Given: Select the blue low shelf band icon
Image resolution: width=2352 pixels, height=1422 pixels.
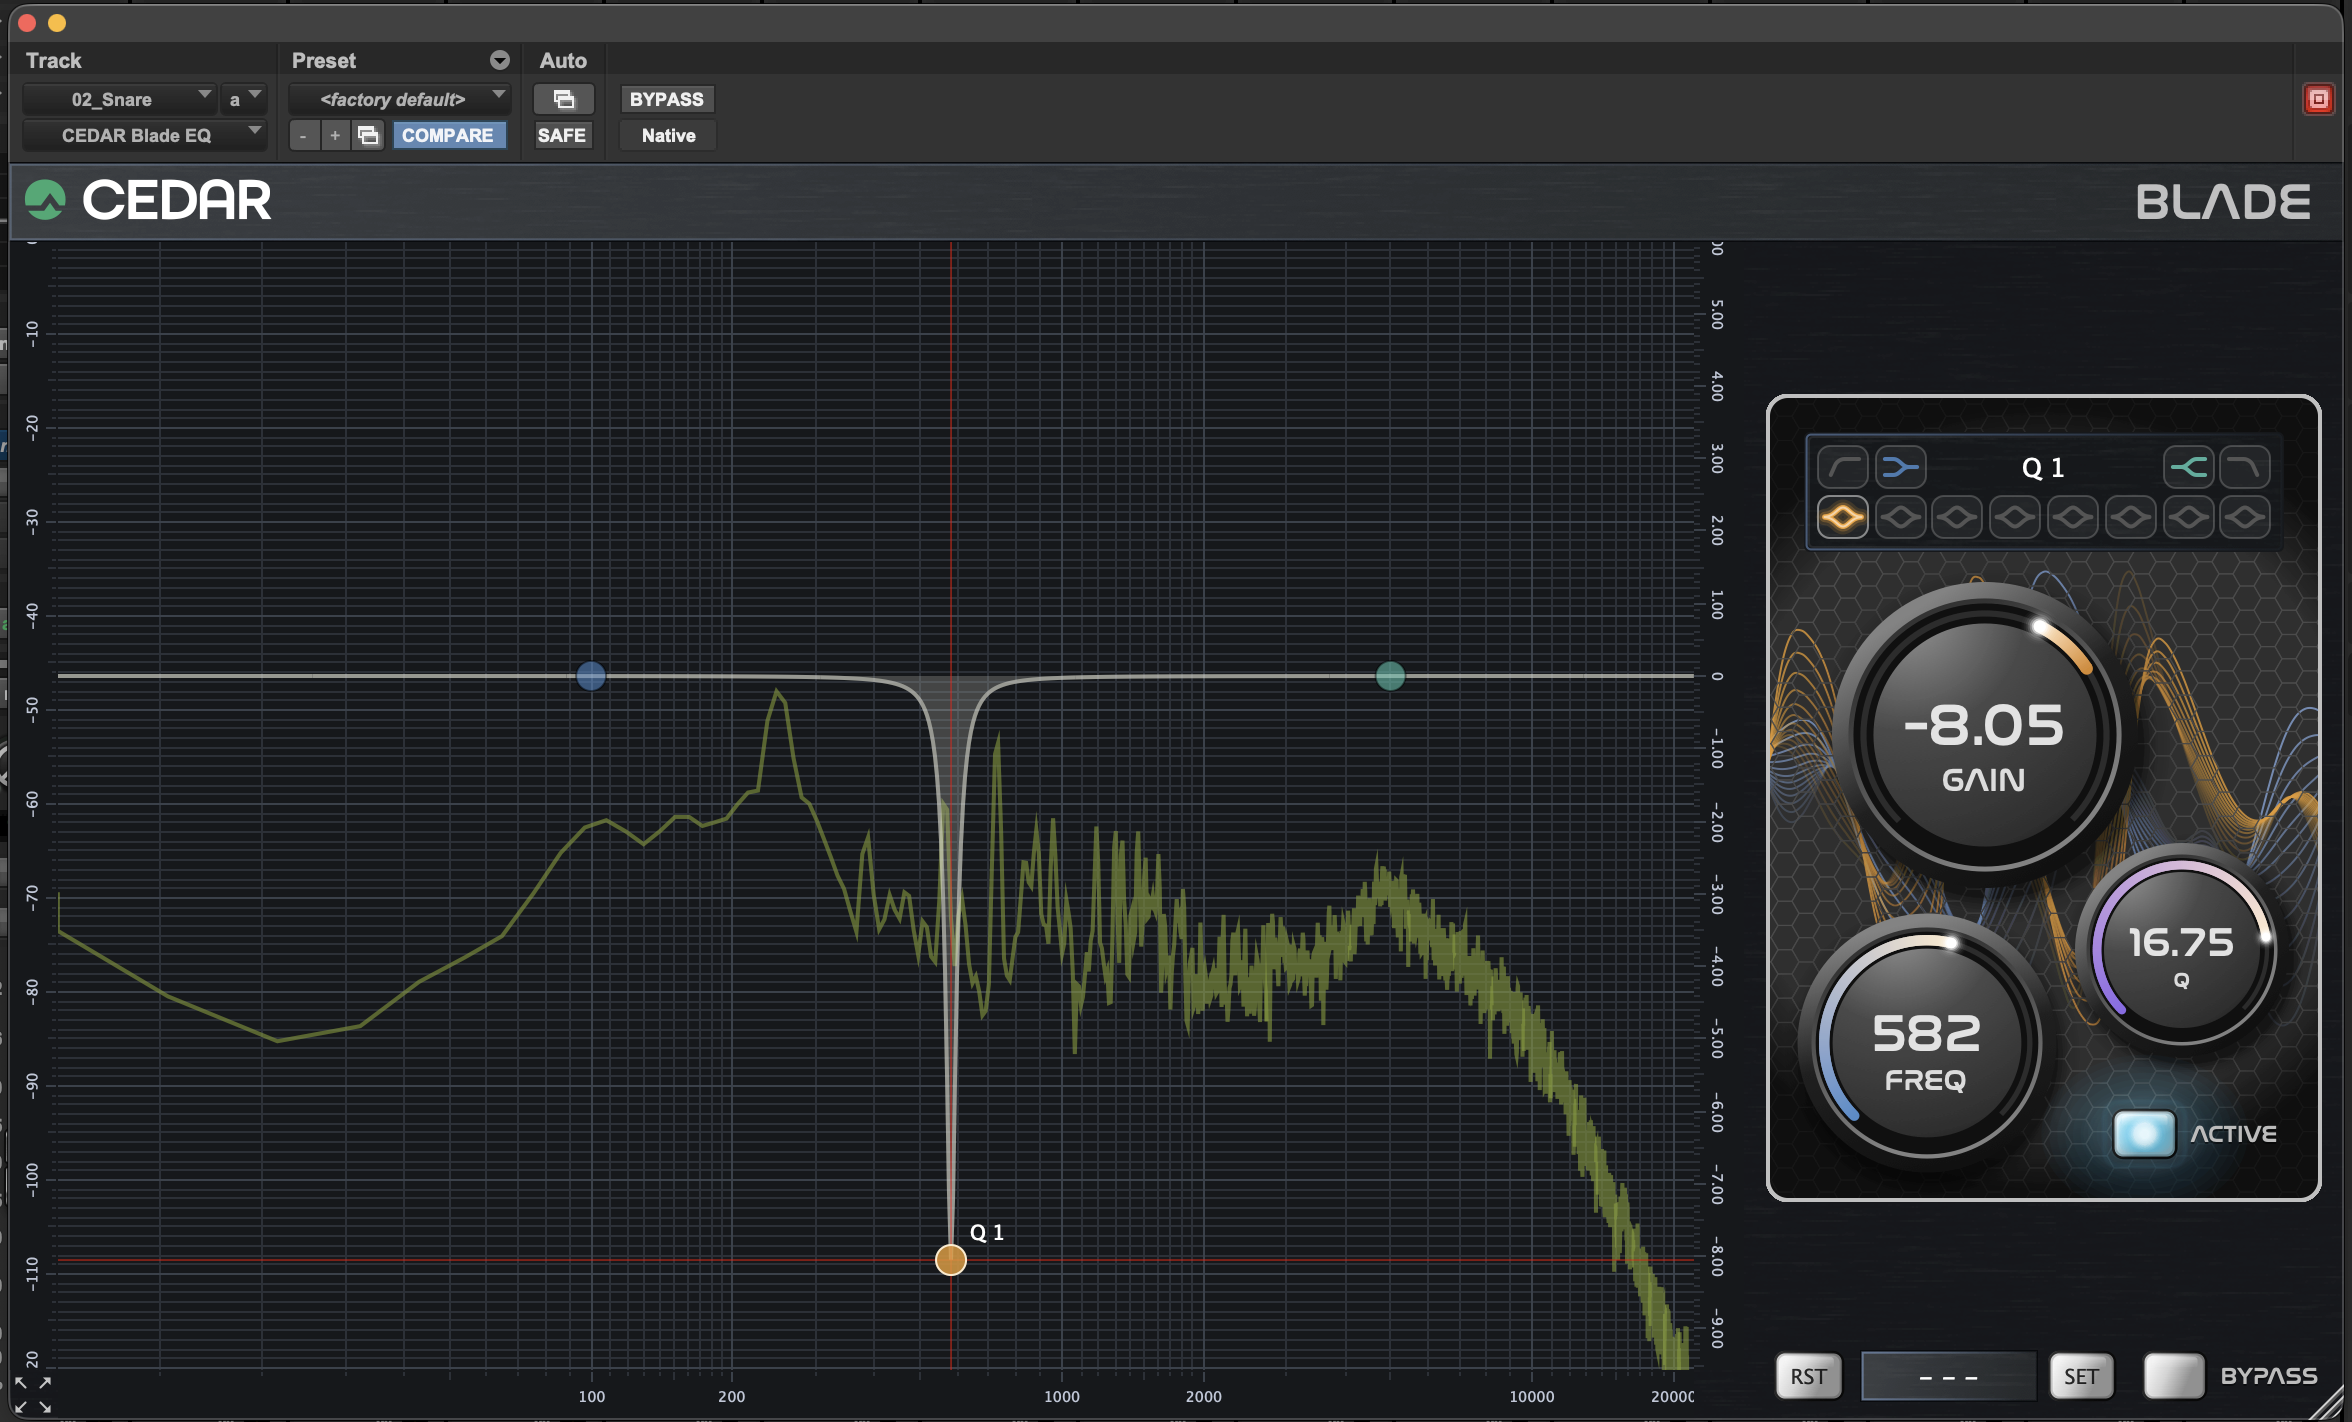Looking at the screenshot, I should (1900, 467).
